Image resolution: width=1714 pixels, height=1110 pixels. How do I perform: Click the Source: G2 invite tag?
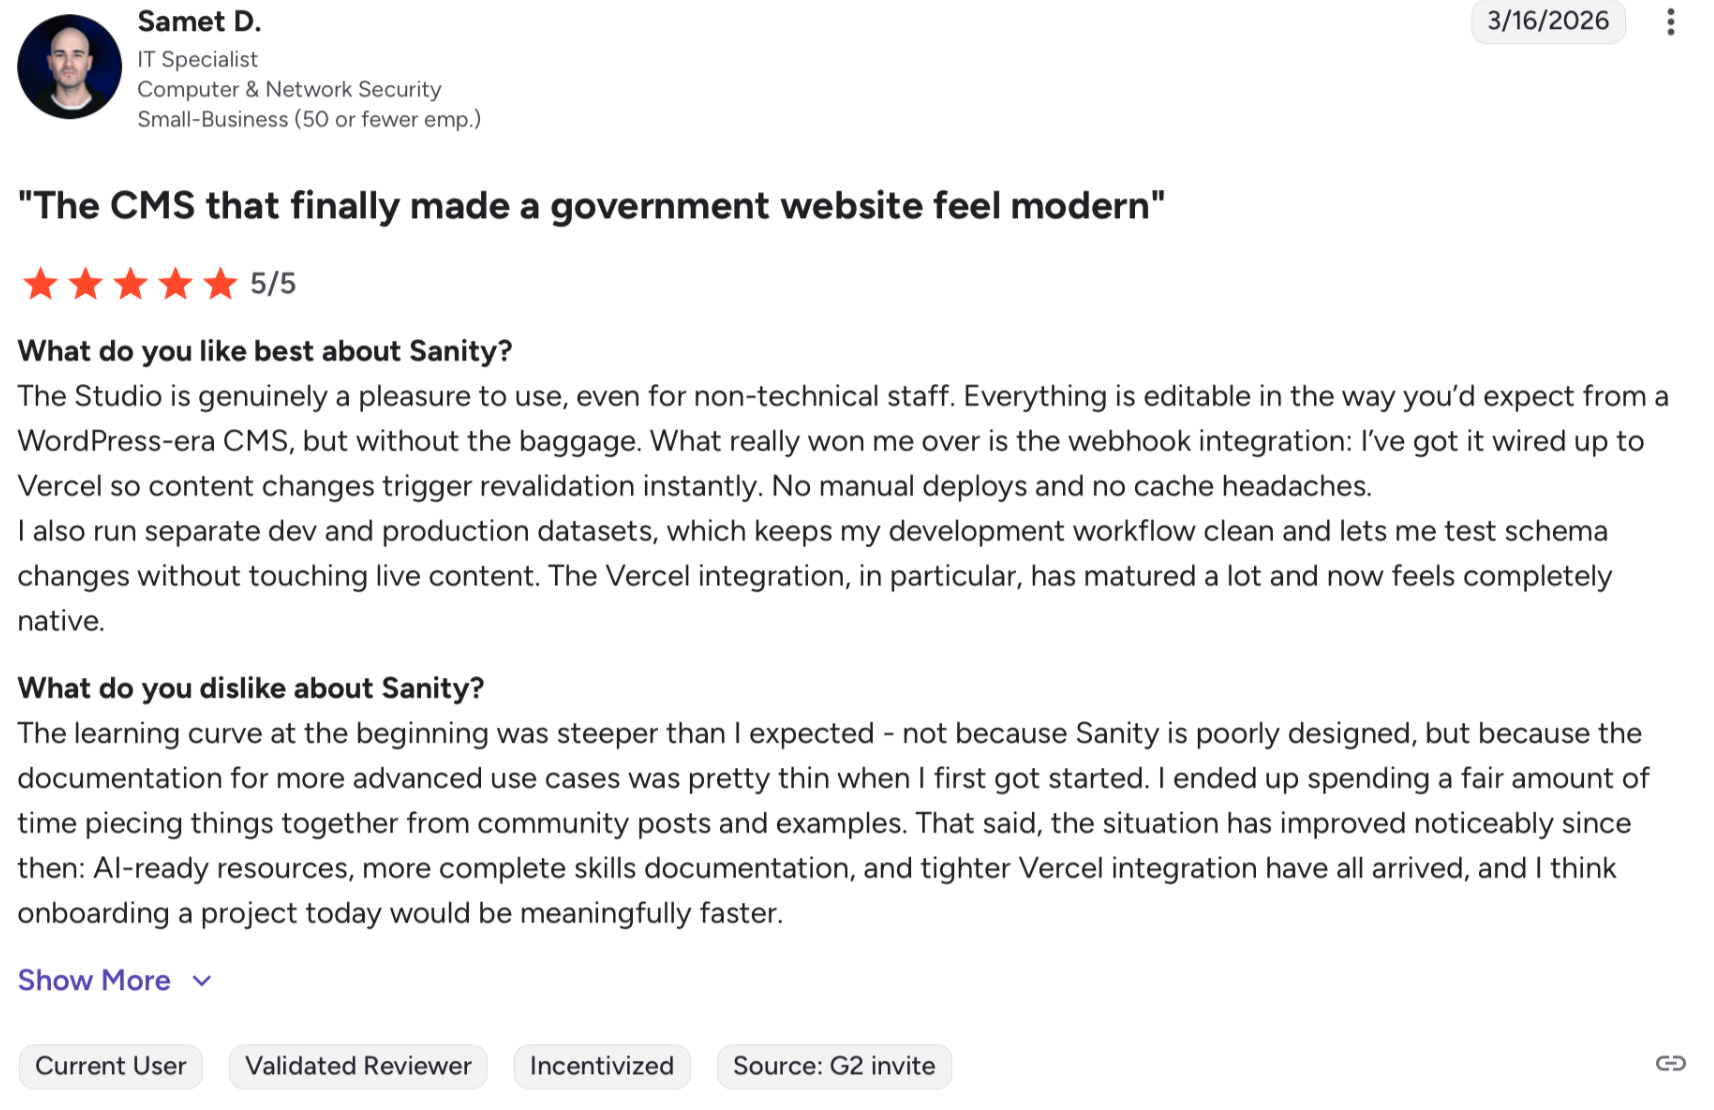click(833, 1066)
